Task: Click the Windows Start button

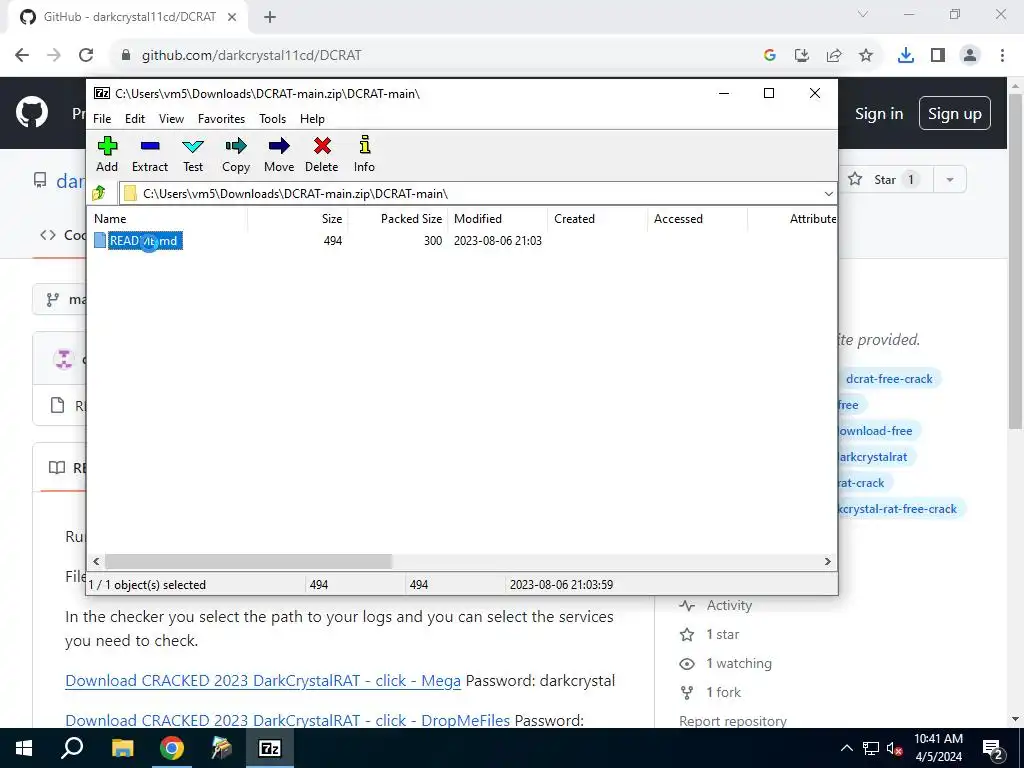Action: pos(24,748)
